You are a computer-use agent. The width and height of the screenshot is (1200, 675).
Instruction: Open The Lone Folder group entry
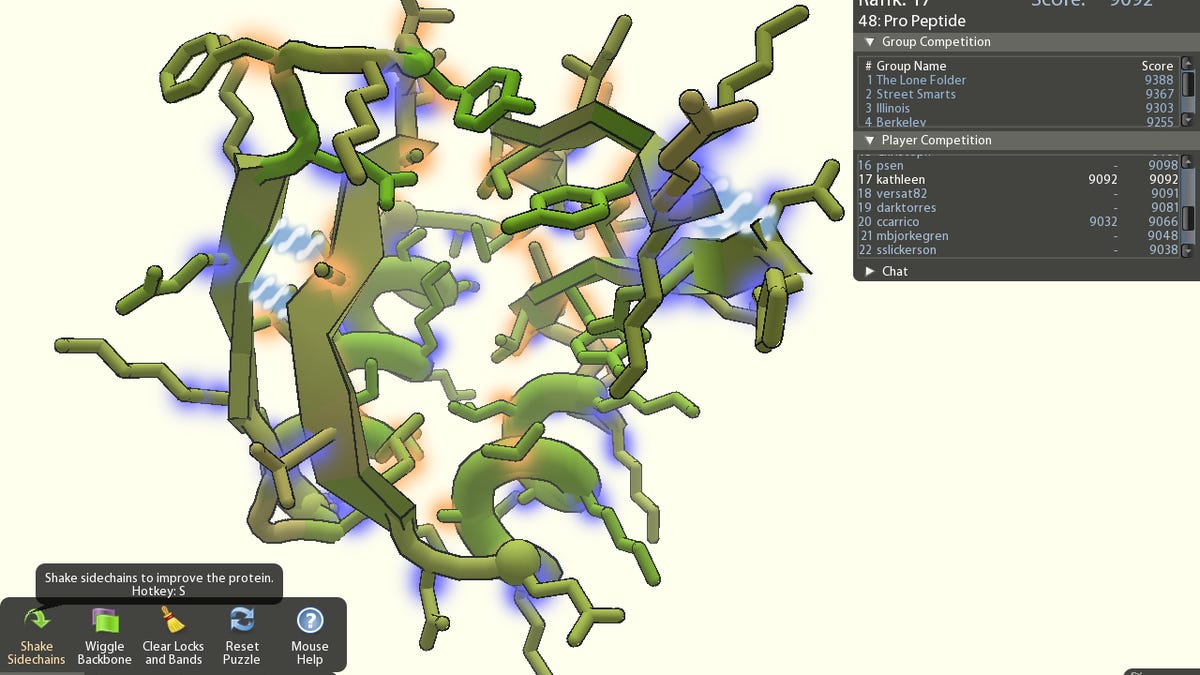(x=919, y=80)
